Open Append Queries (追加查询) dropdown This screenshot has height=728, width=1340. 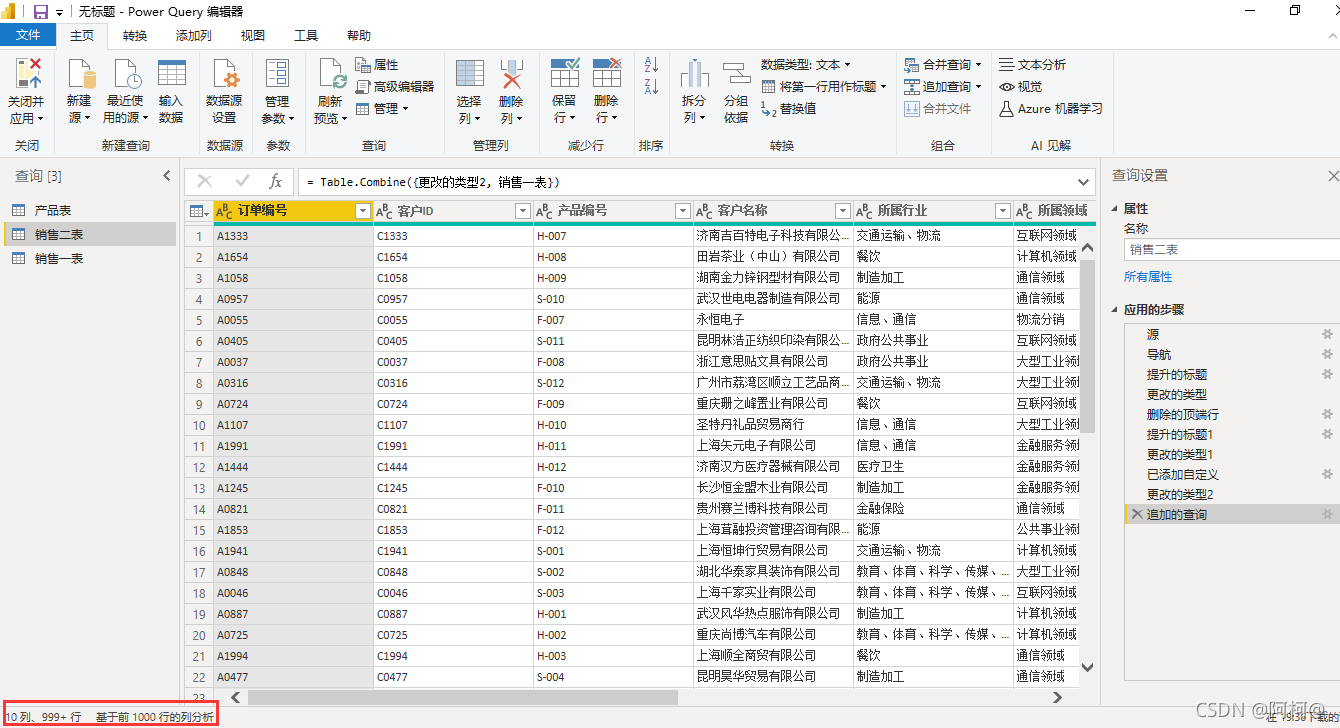coord(943,86)
